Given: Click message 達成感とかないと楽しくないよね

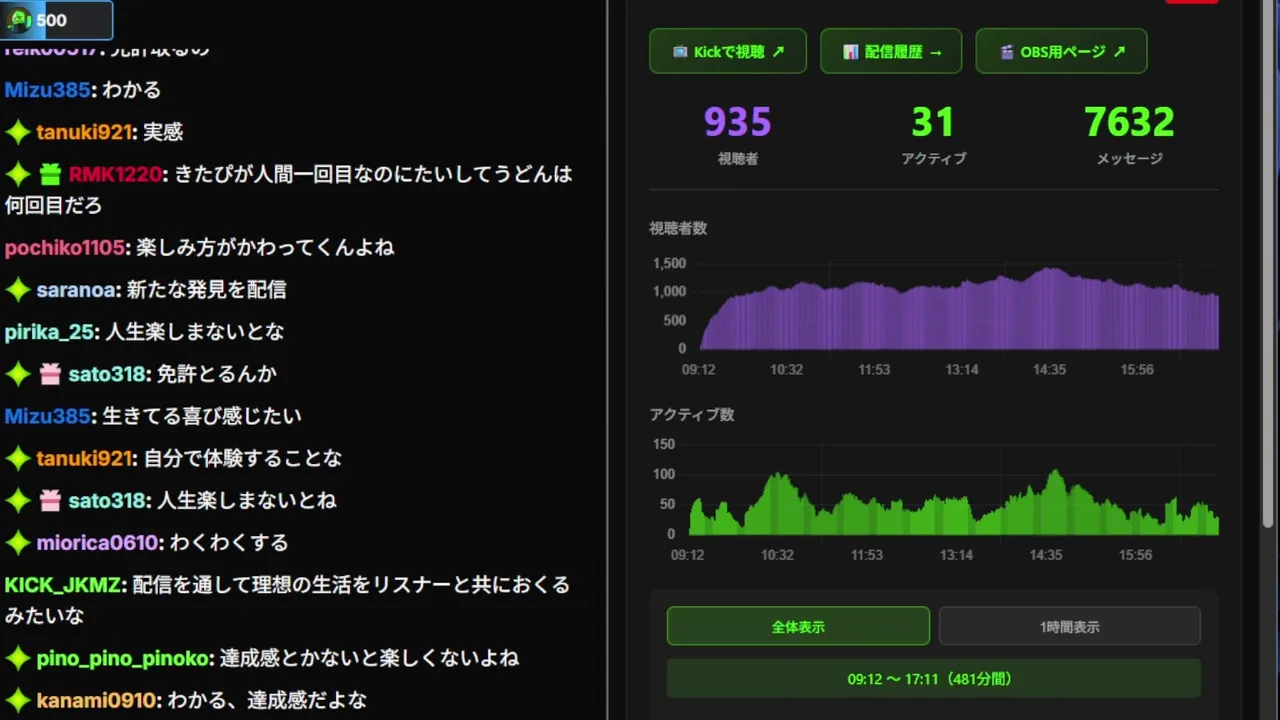Looking at the screenshot, I should pyautogui.click(x=369, y=658).
